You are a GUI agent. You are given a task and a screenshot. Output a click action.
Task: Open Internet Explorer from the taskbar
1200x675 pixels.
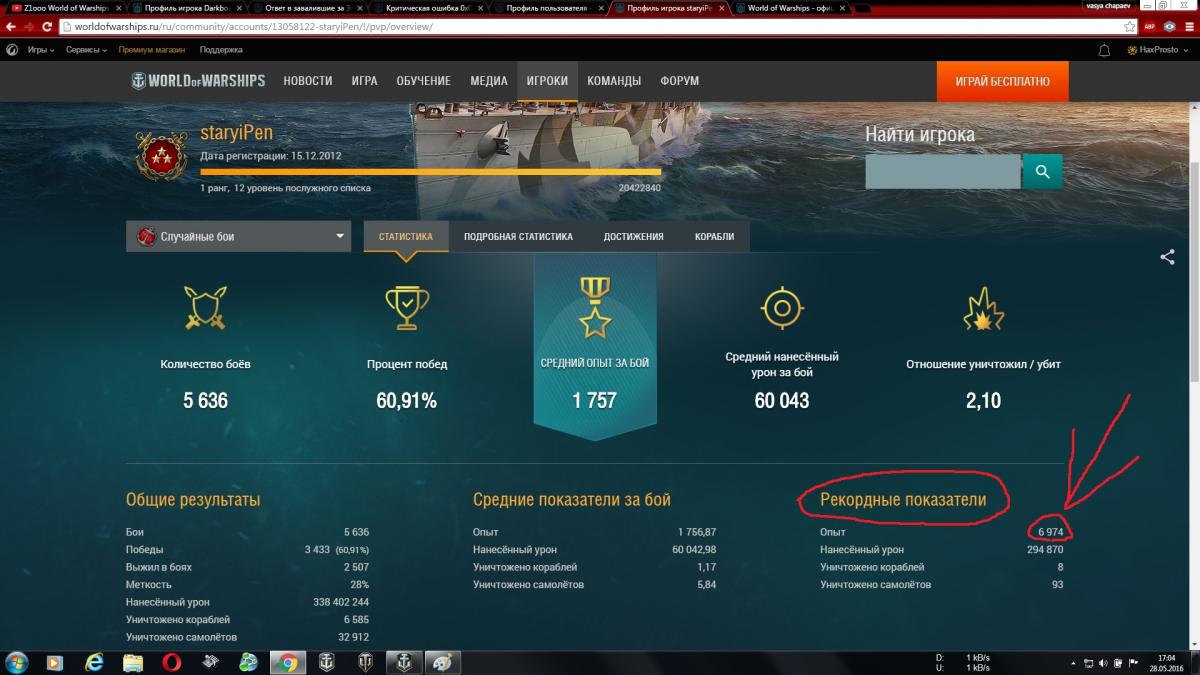pyautogui.click(x=95, y=662)
